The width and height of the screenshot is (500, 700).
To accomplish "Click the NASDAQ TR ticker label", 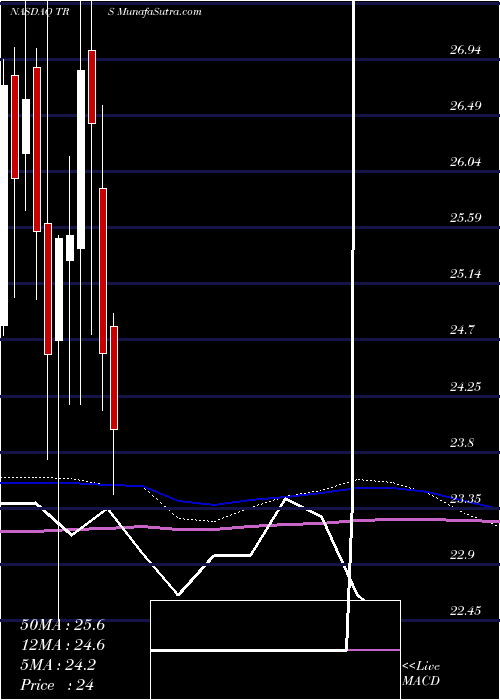I will [38, 12].
